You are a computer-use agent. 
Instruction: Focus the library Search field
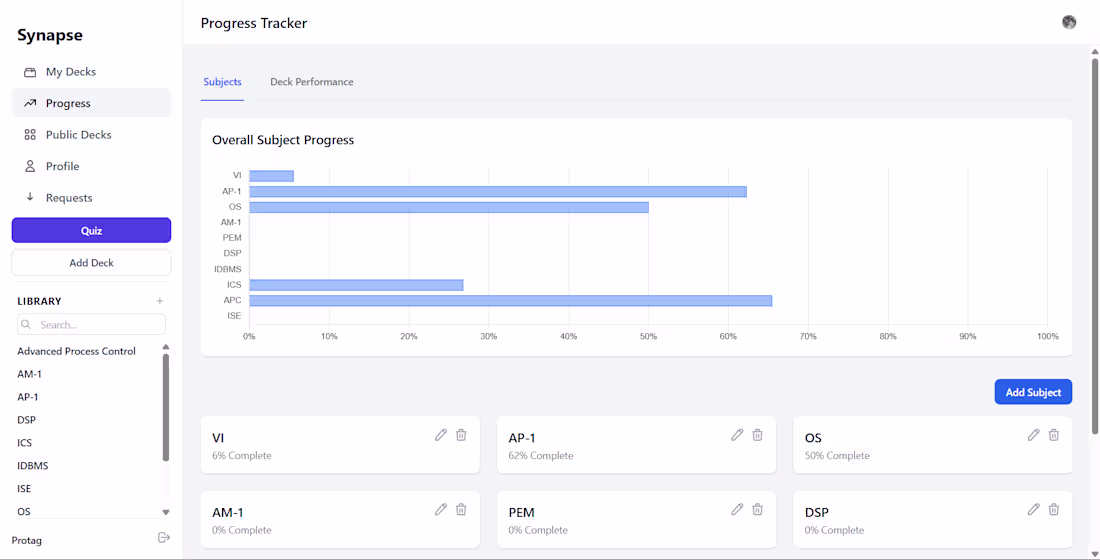(x=91, y=324)
